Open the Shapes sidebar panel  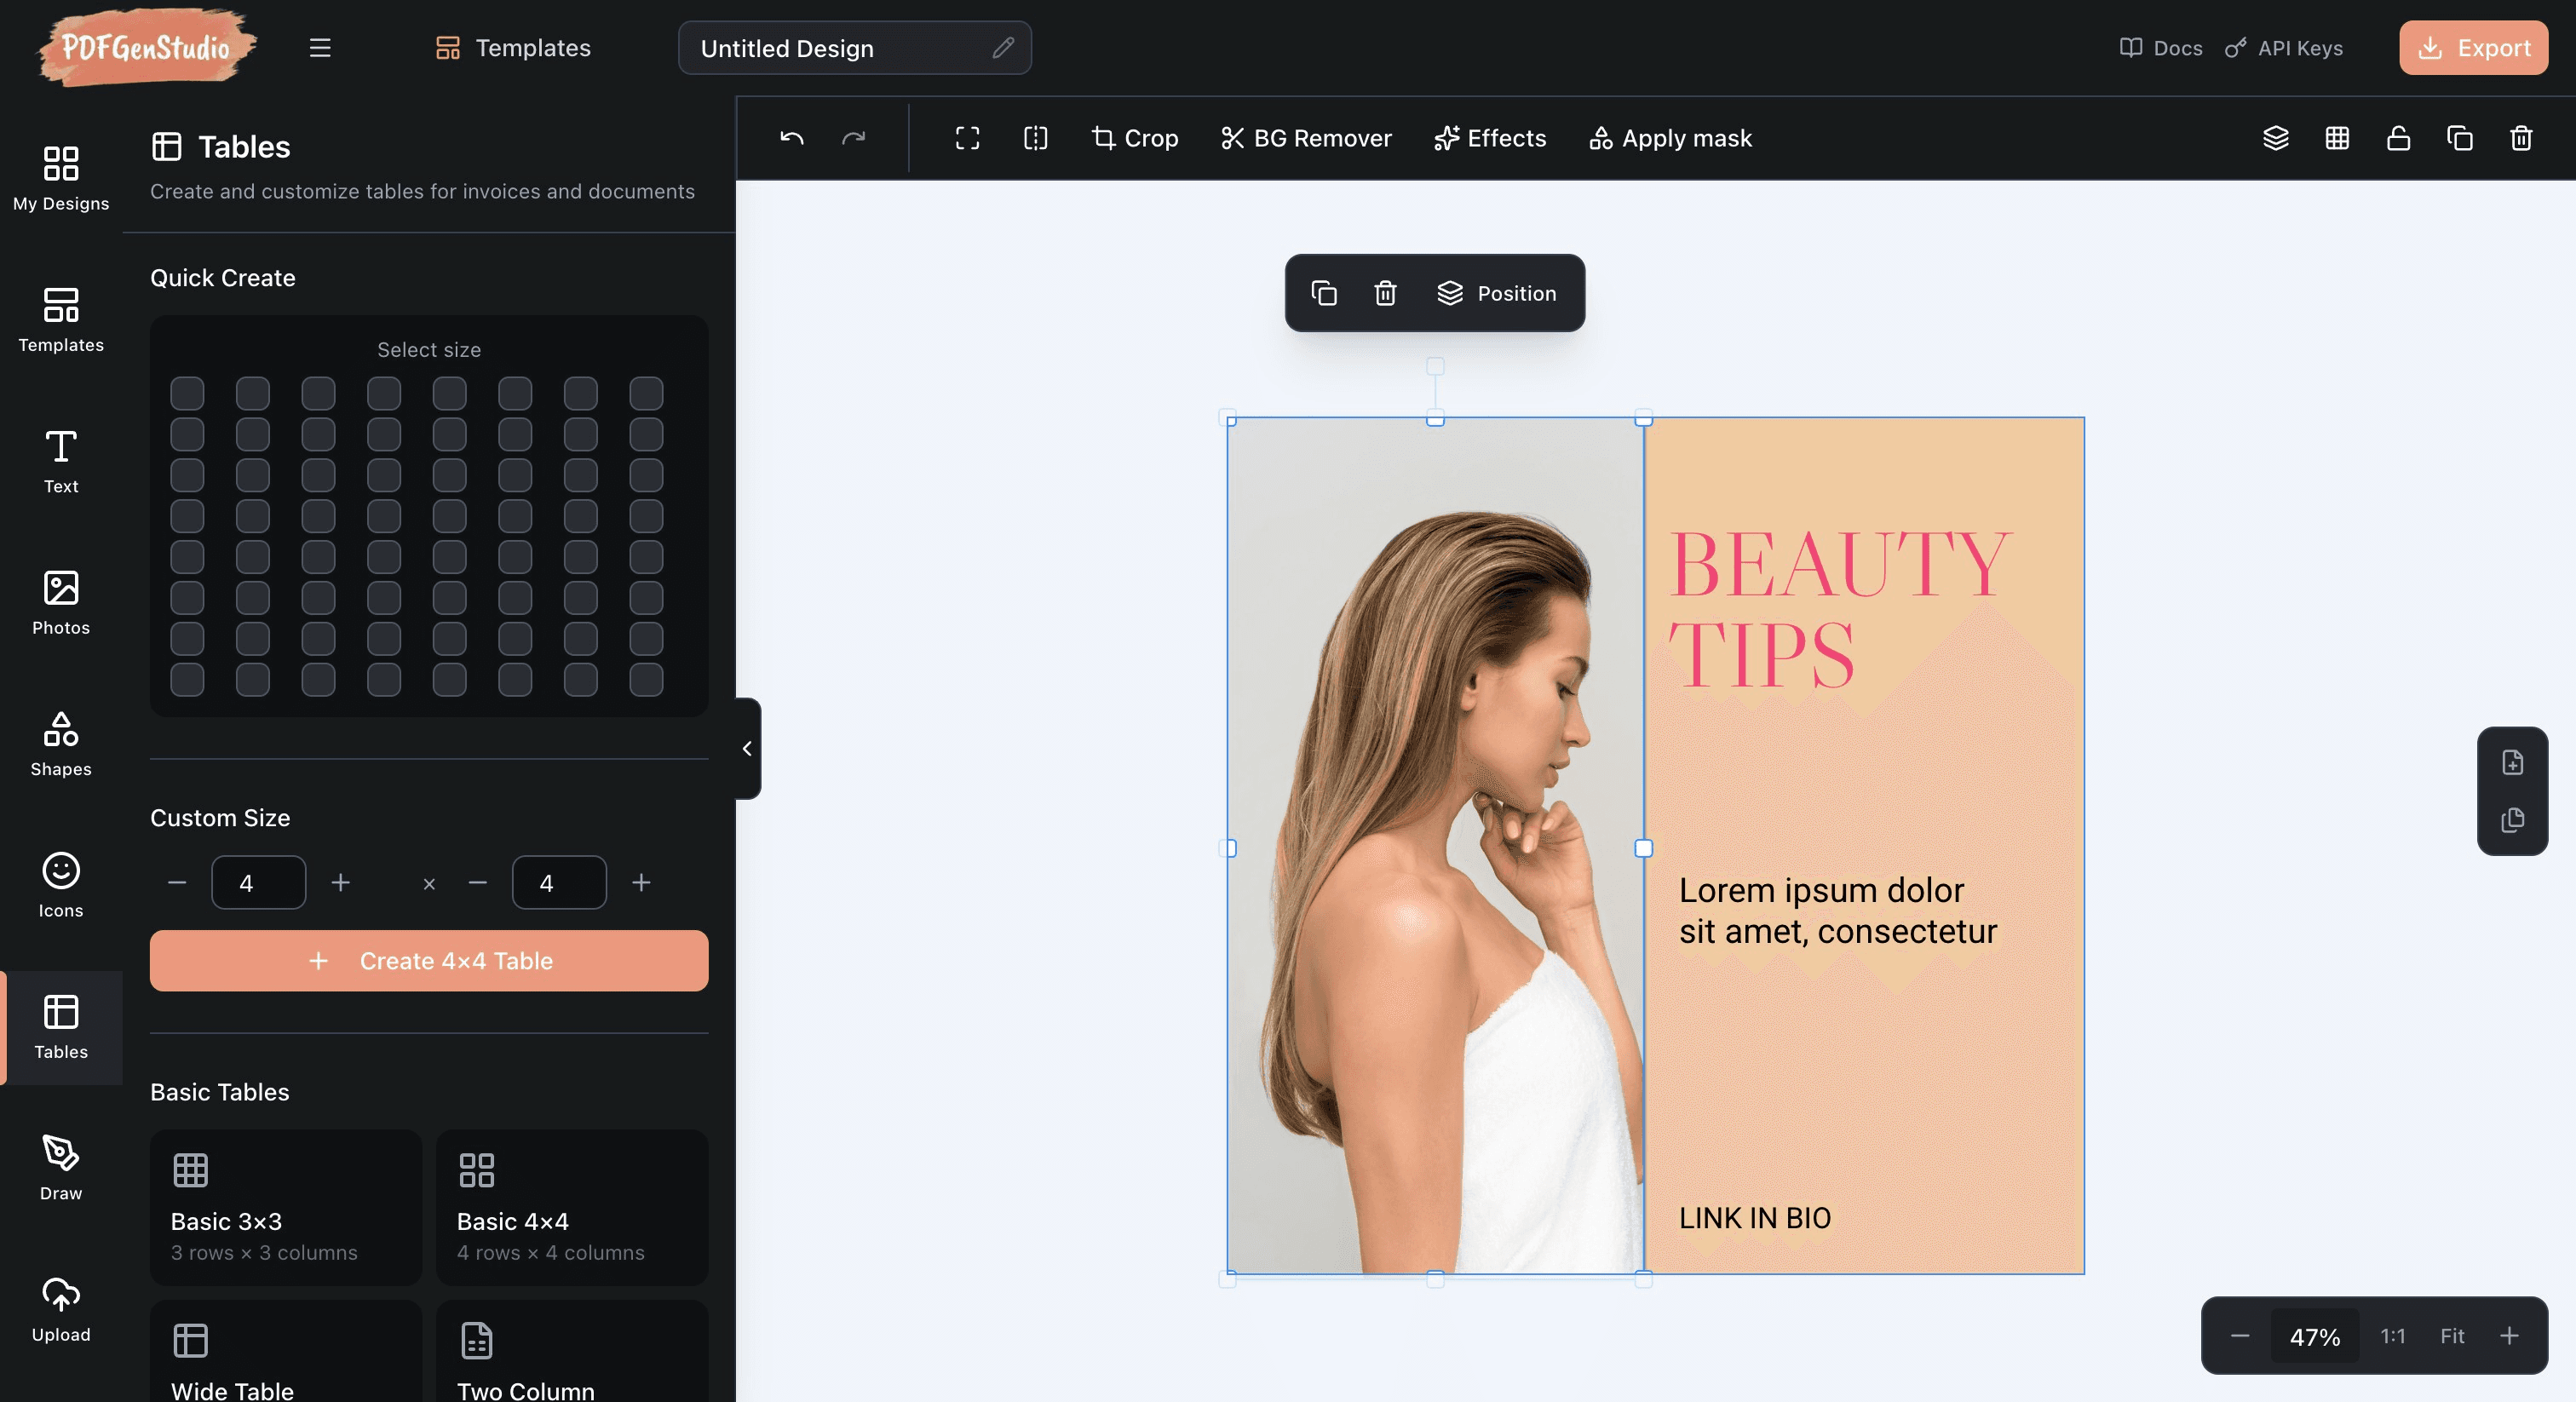coord(61,744)
